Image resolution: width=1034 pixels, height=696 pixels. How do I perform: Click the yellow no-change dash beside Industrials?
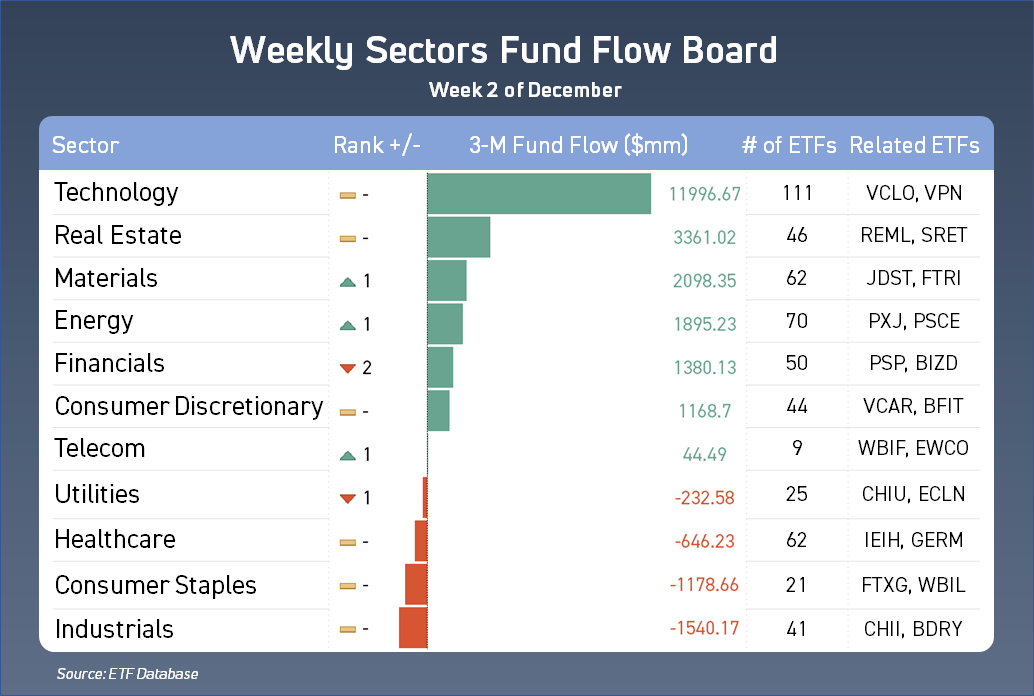[348, 630]
